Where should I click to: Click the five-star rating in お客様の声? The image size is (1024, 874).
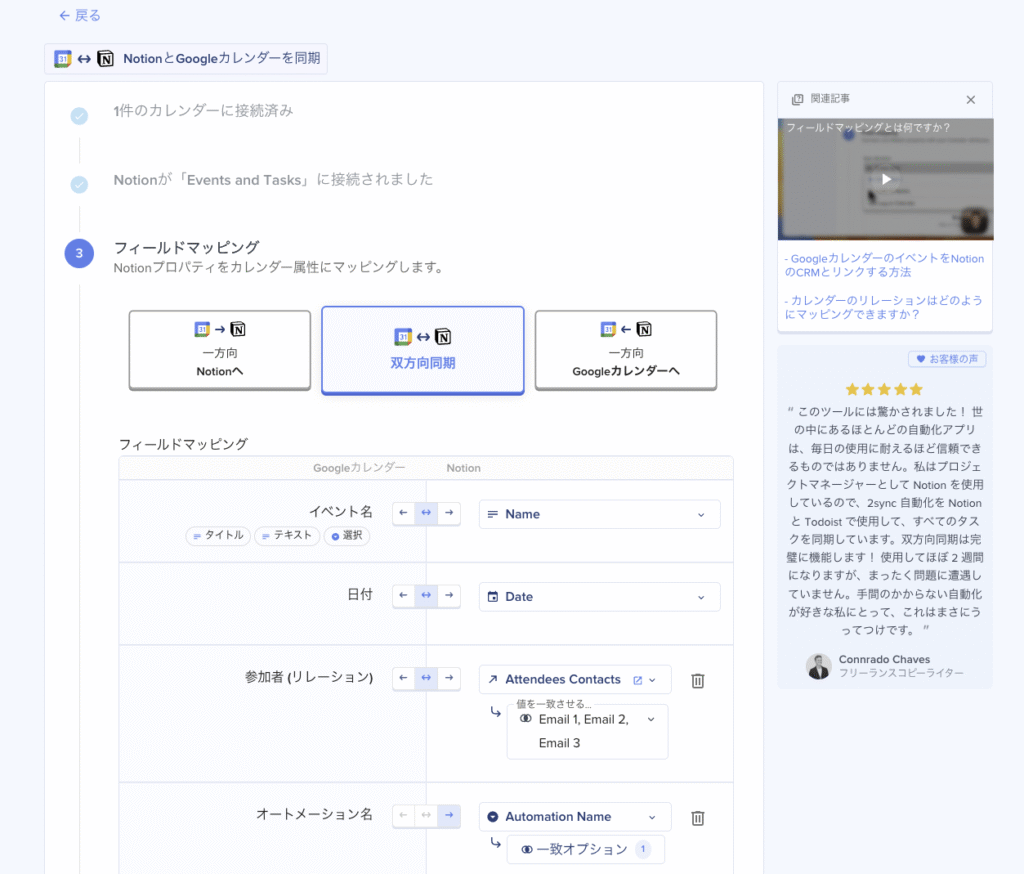click(x=884, y=389)
